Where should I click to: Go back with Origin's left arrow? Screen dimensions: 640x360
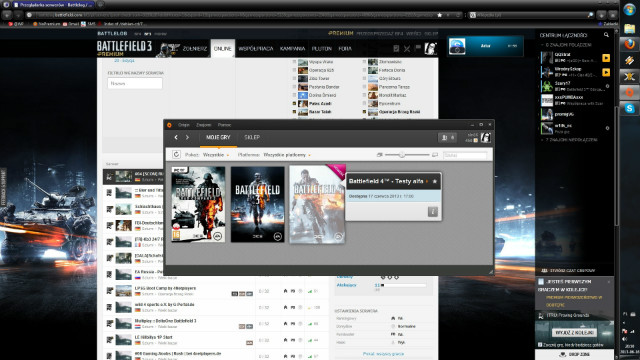coord(176,138)
